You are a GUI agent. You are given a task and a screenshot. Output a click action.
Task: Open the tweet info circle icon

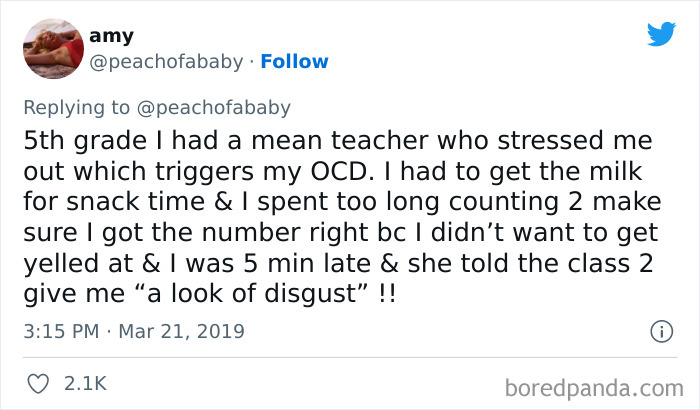(x=661, y=332)
